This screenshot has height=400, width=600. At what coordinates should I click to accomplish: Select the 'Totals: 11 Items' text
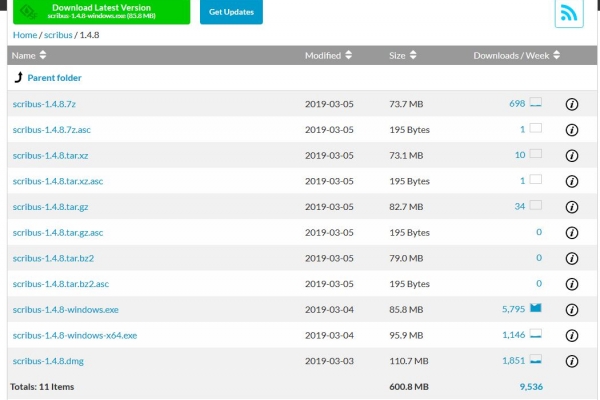(x=42, y=387)
